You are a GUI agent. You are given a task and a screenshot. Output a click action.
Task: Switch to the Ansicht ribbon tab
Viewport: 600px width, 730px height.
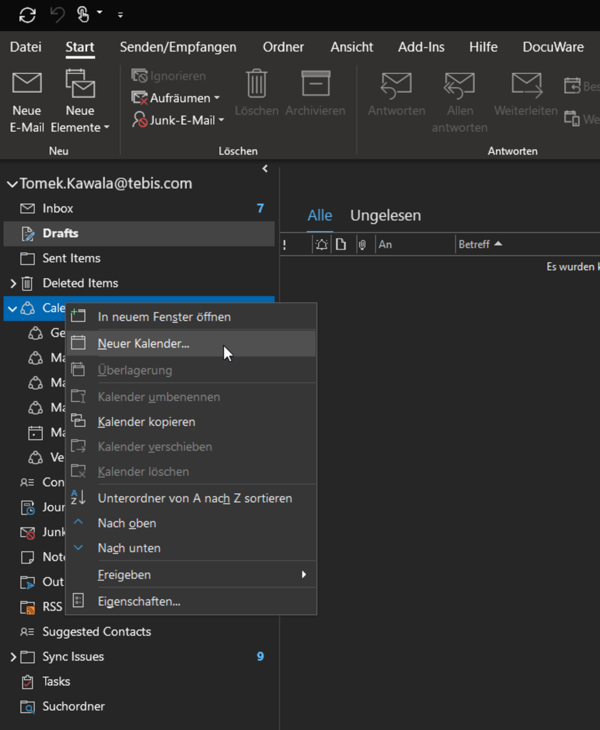tap(350, 47)
